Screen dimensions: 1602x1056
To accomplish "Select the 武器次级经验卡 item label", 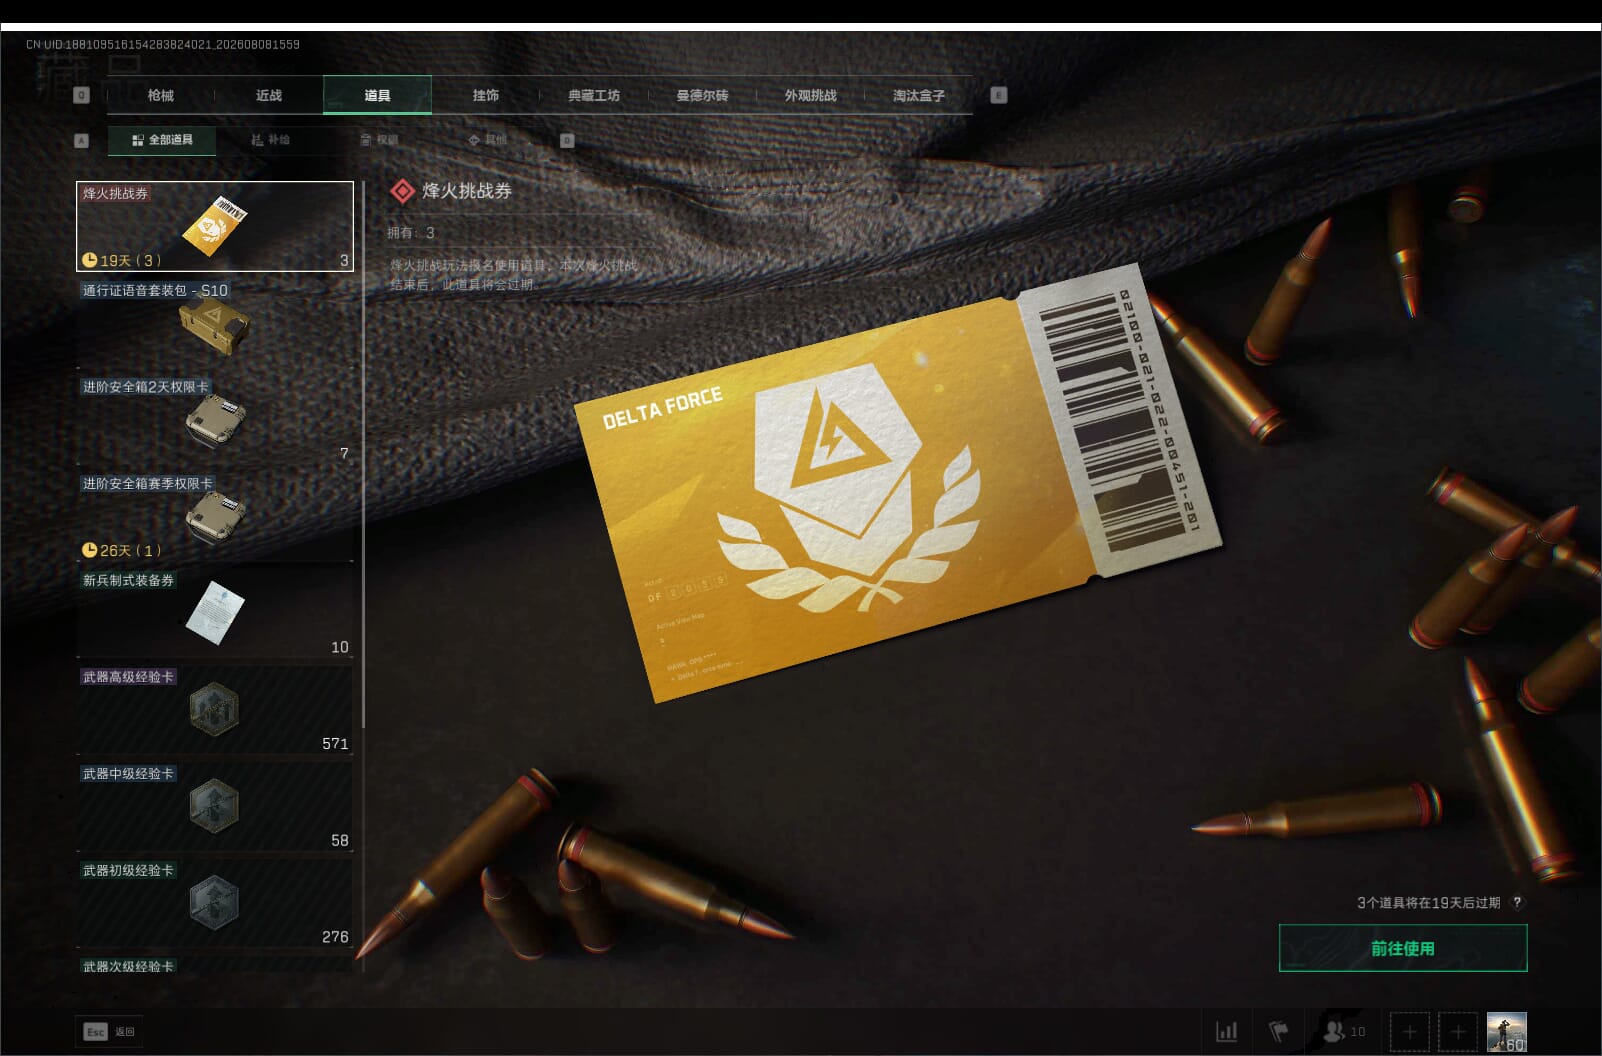I will tap(128, 966).
